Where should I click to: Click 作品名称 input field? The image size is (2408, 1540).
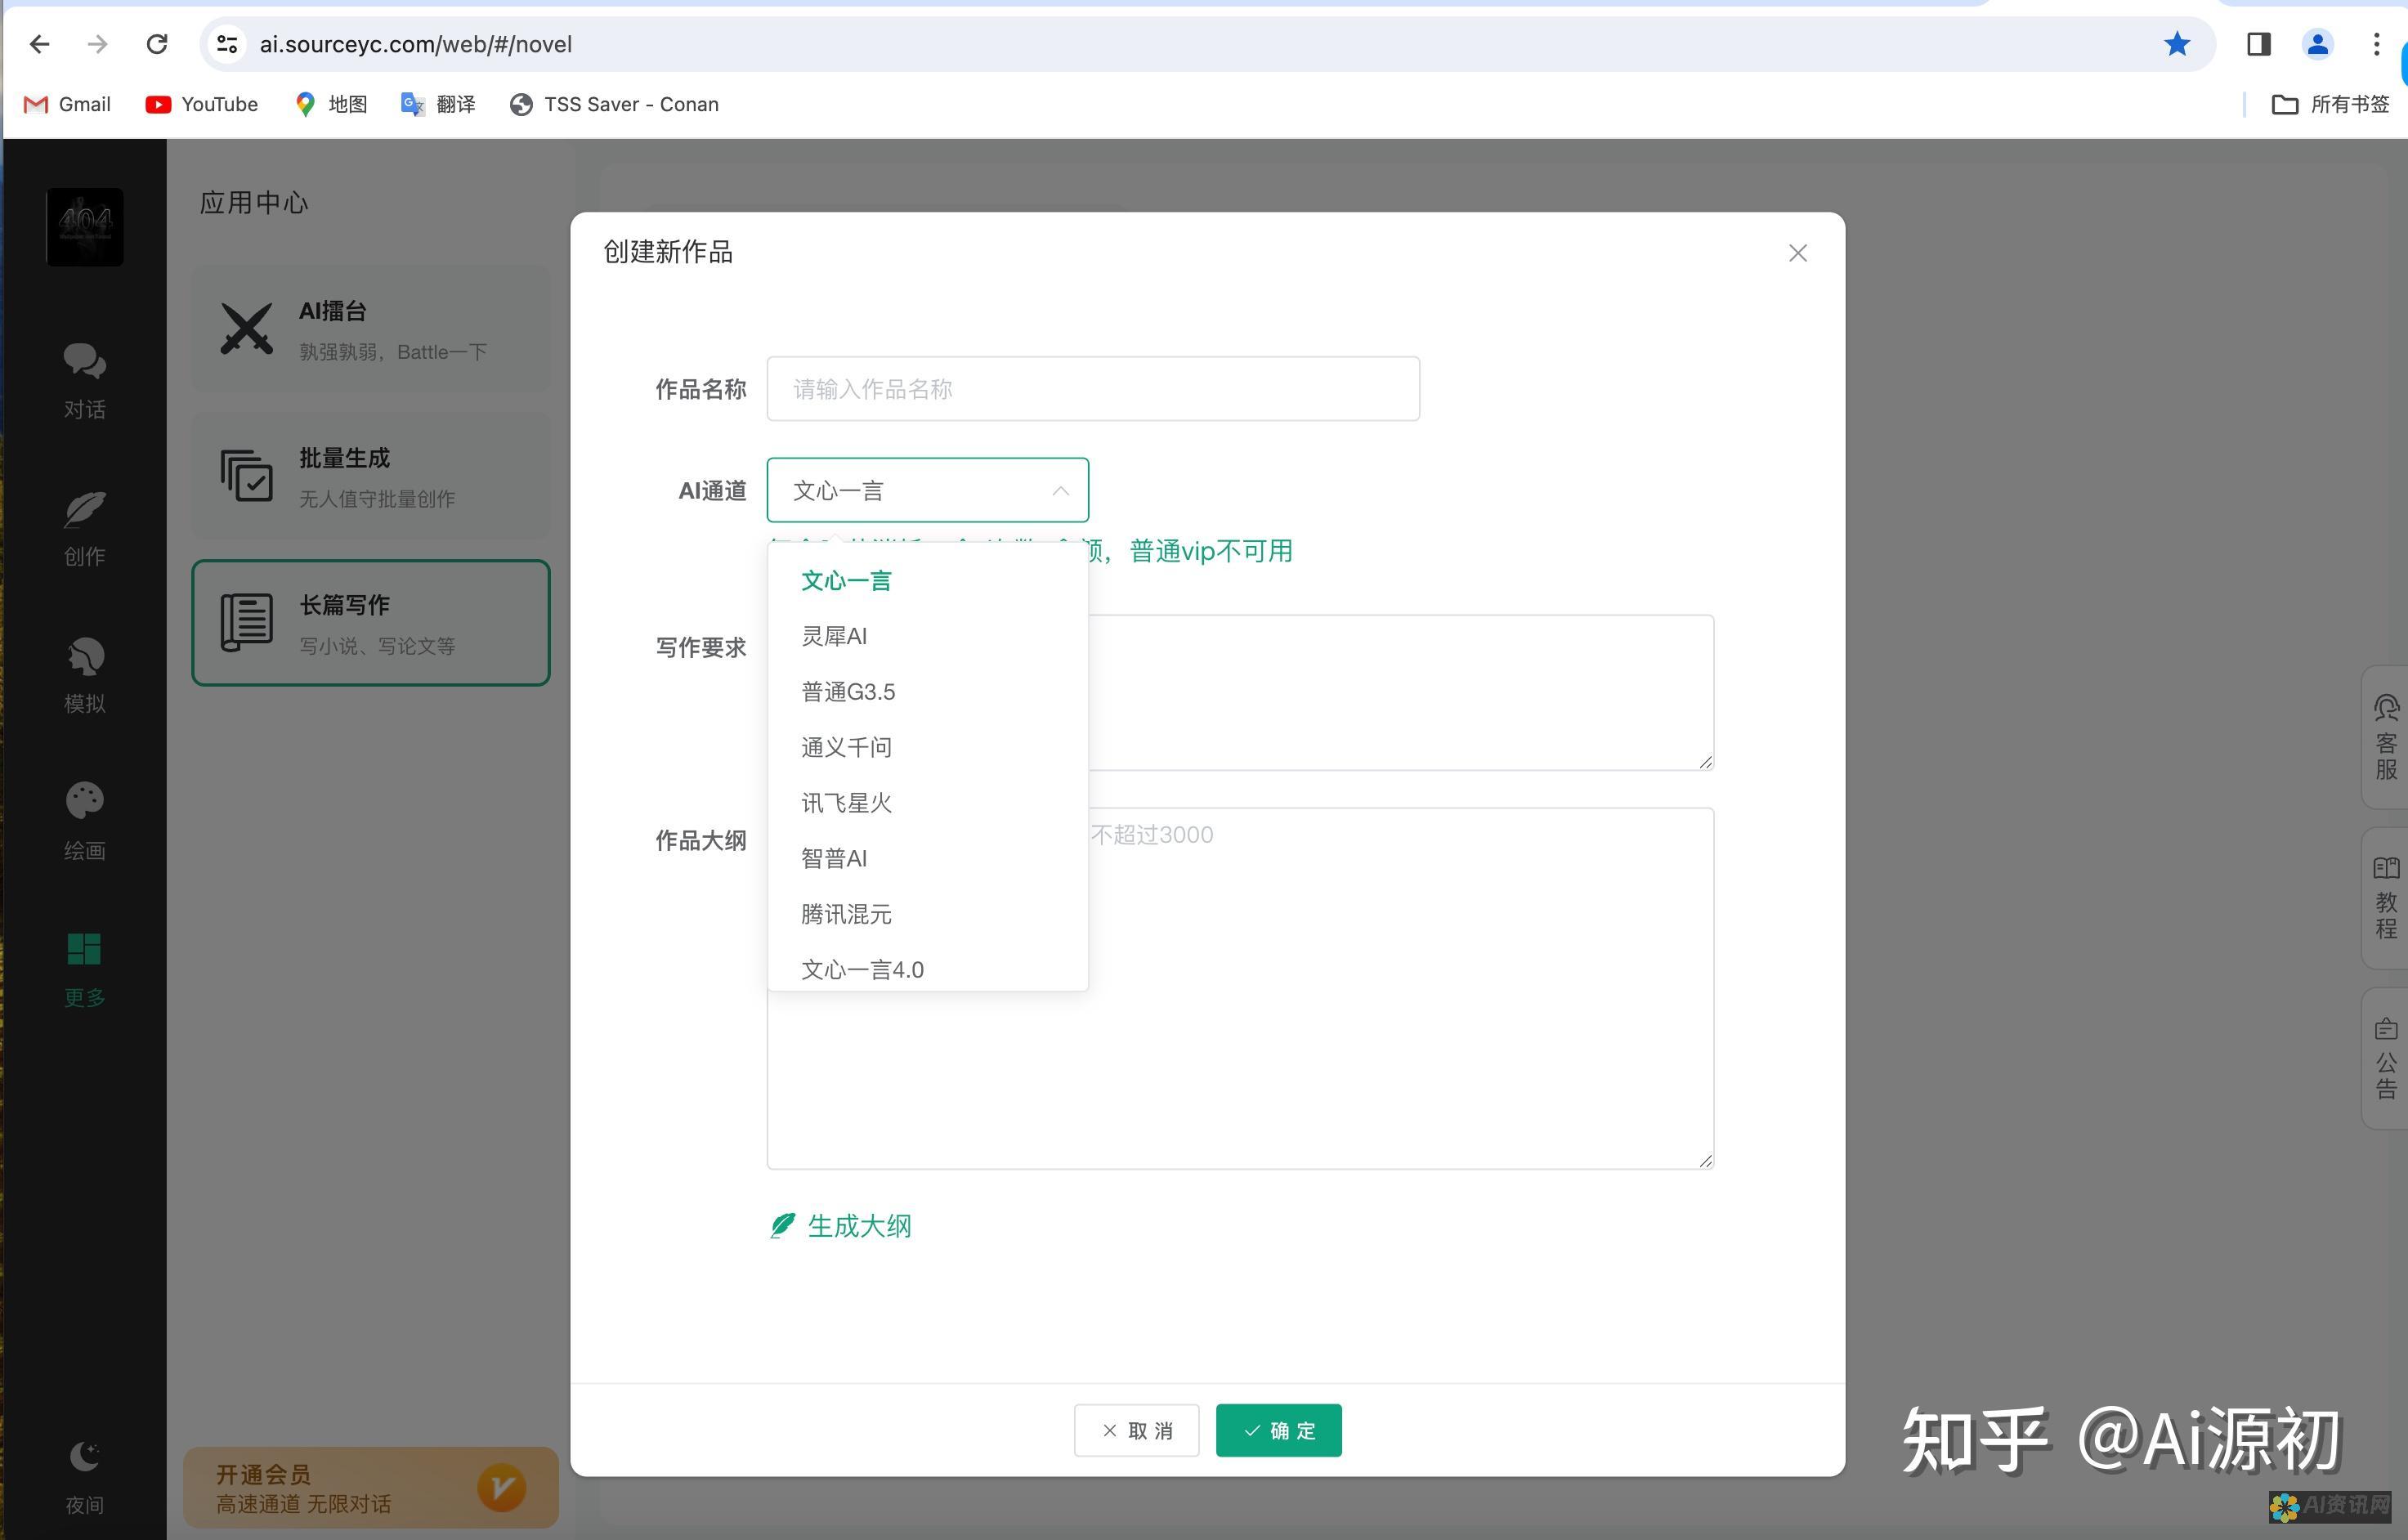point(1094,390)
